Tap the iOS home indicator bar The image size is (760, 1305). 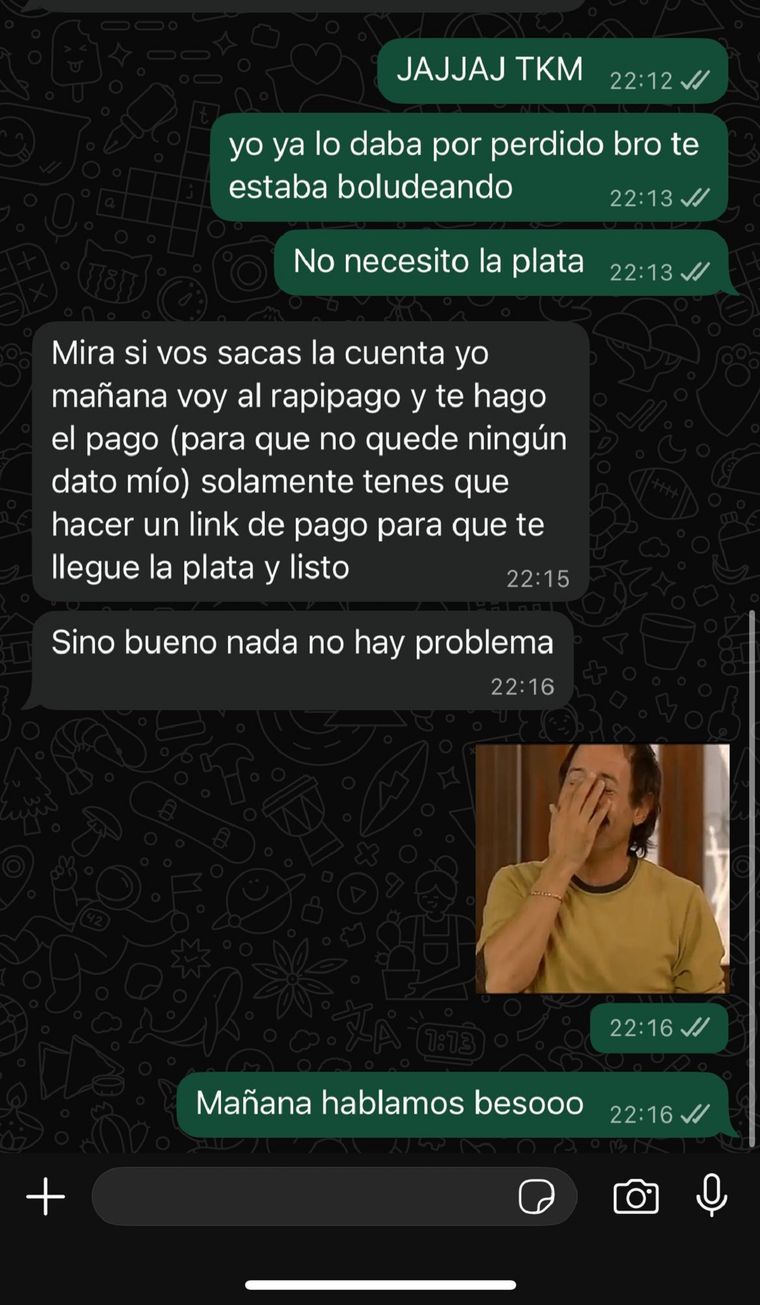(x=380, y=1285)
